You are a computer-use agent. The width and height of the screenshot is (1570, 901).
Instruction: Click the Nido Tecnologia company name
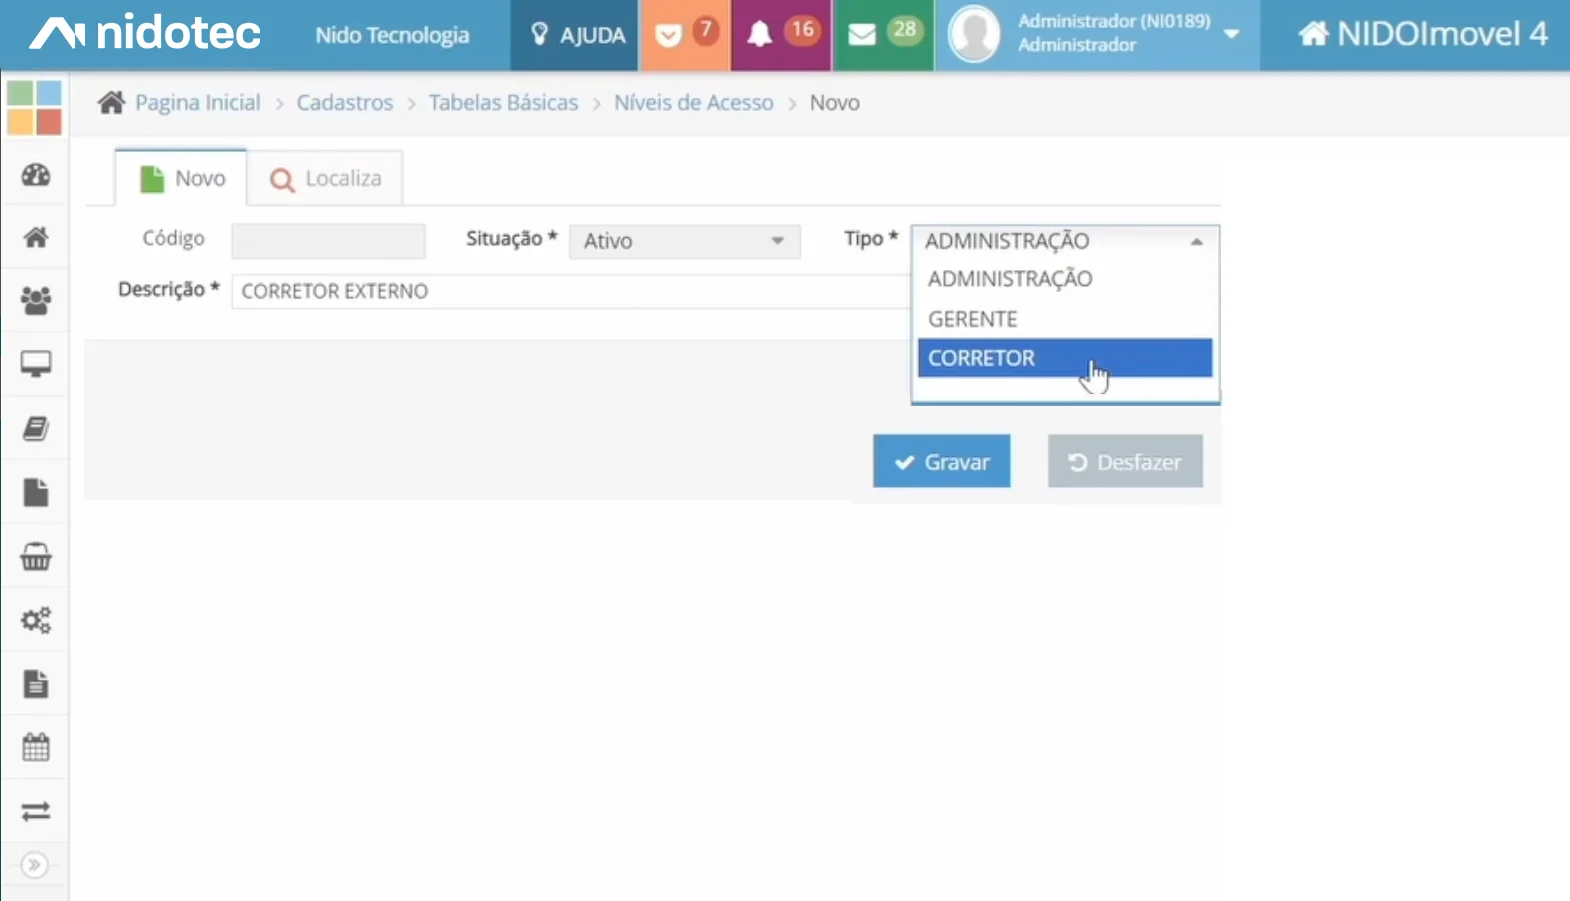pos(392,35)
